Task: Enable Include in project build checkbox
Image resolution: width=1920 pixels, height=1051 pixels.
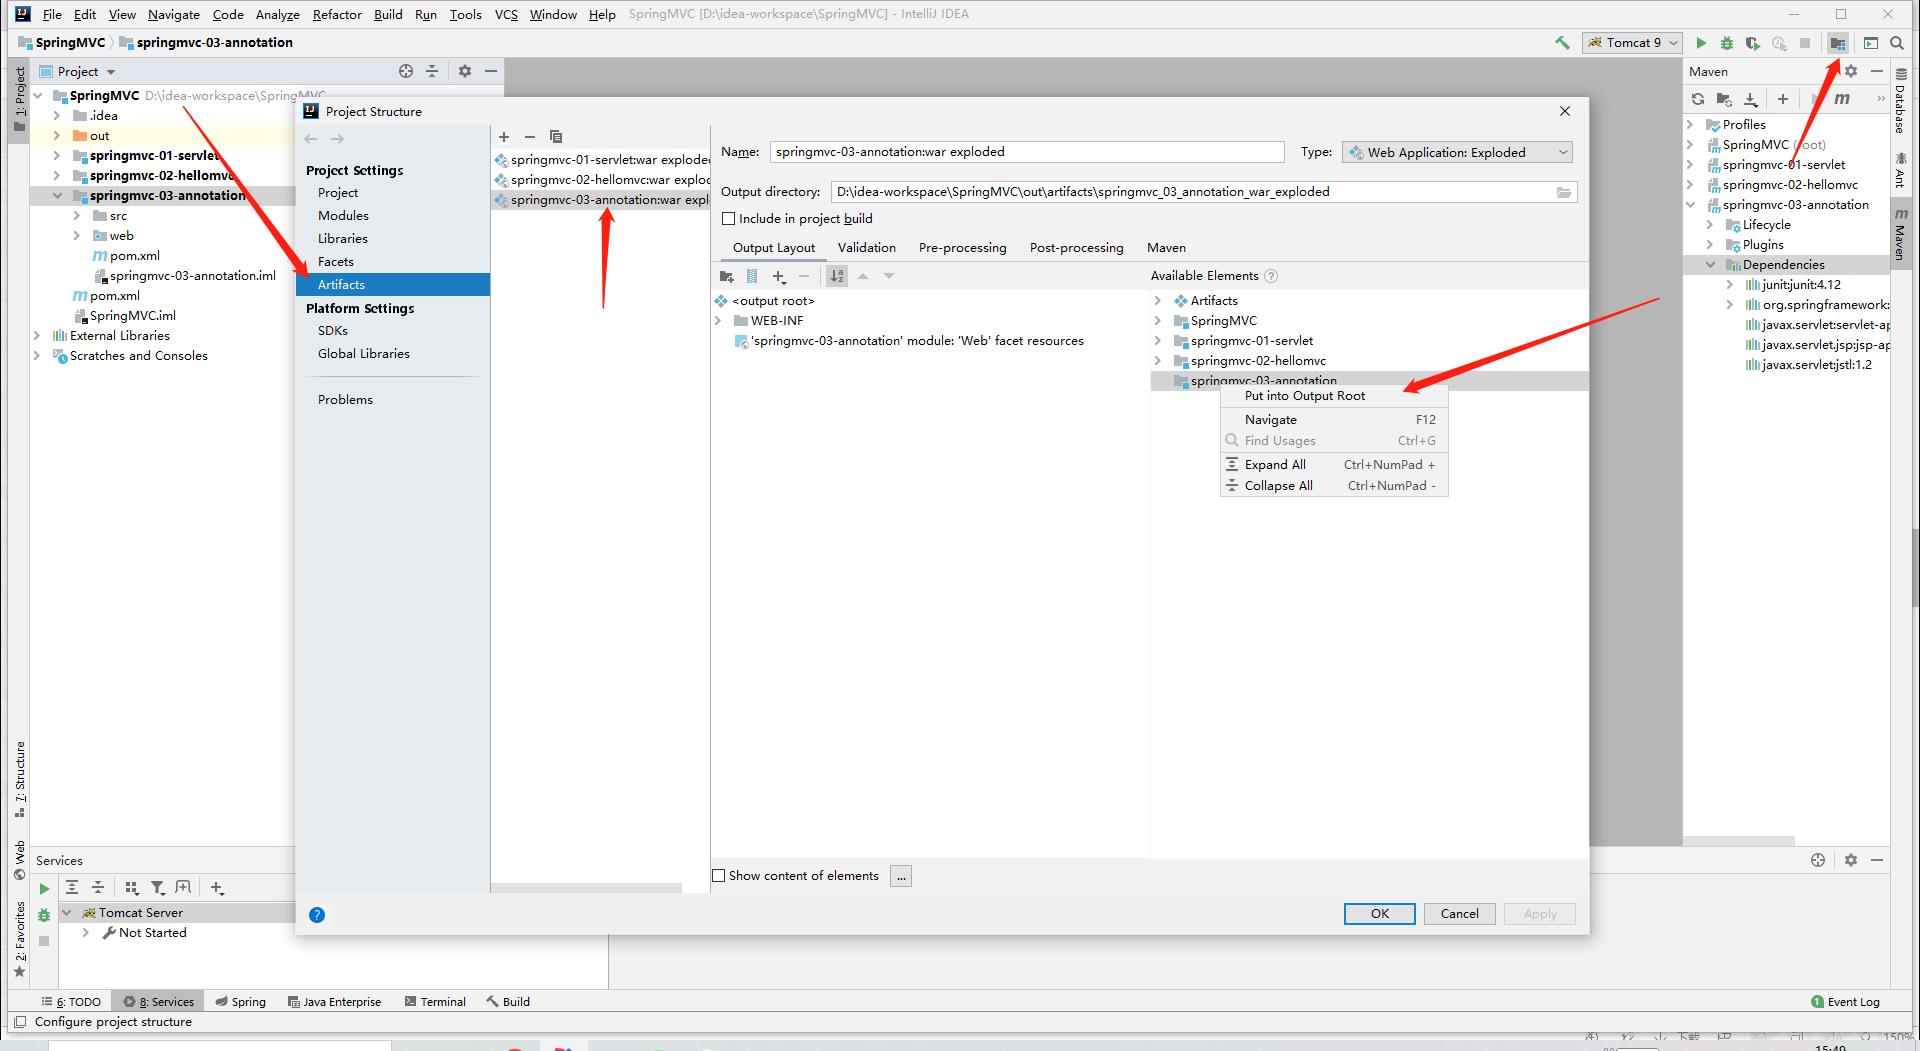Action: pyautogui.click(x=729, y=218)
